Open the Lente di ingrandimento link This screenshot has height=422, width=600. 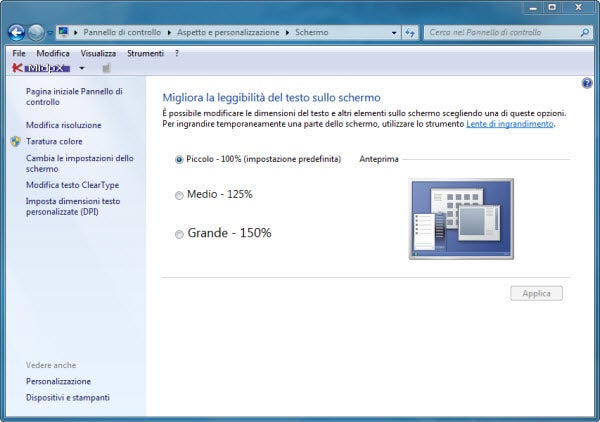coord(510,124)
